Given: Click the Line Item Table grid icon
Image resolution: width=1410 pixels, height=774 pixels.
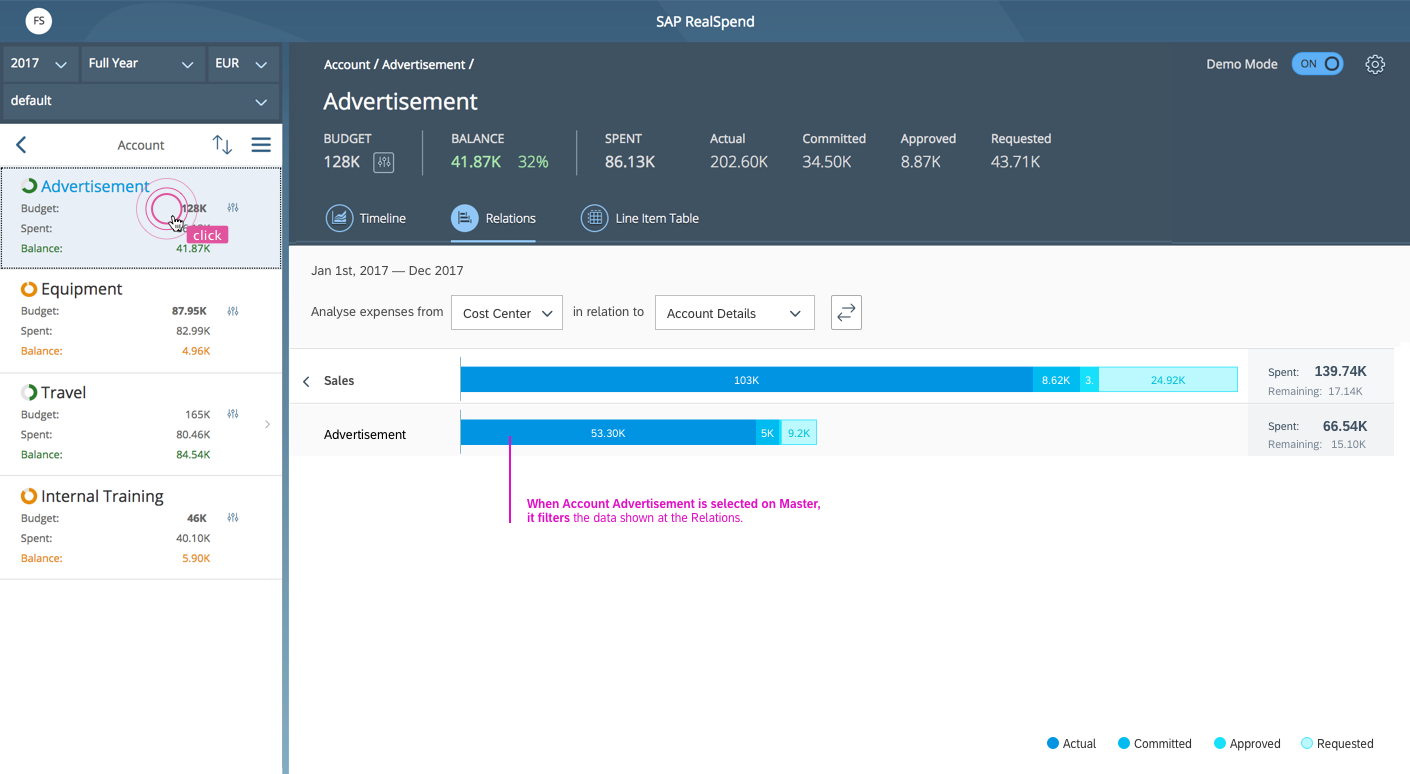Looking at the screenshot, I should (595, 218).
